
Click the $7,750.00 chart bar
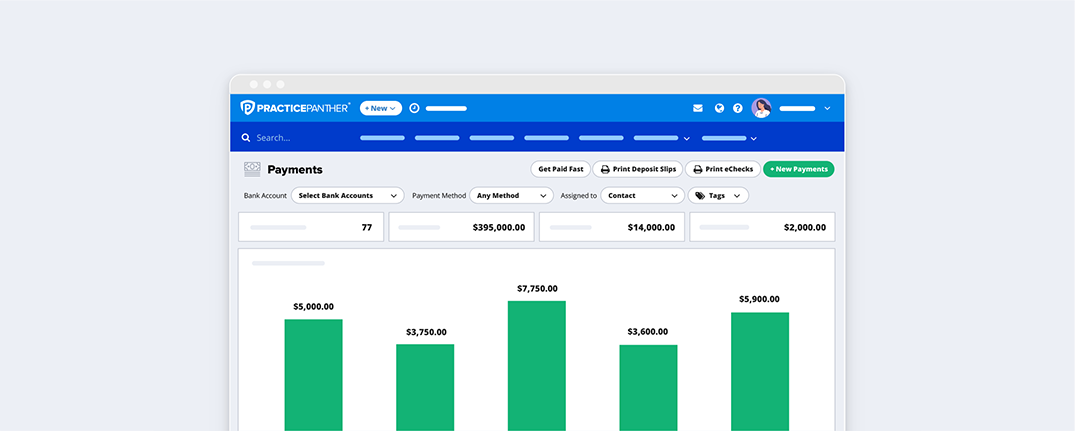(536, 365)
